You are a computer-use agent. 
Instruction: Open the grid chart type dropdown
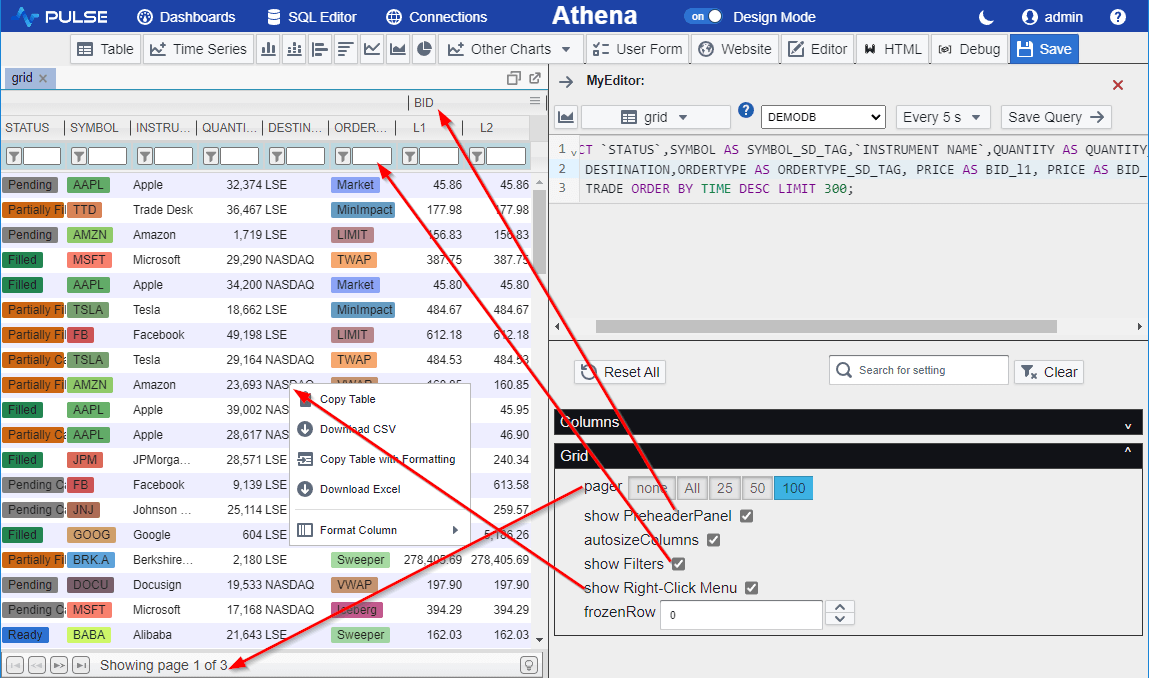tap(655, 117)
